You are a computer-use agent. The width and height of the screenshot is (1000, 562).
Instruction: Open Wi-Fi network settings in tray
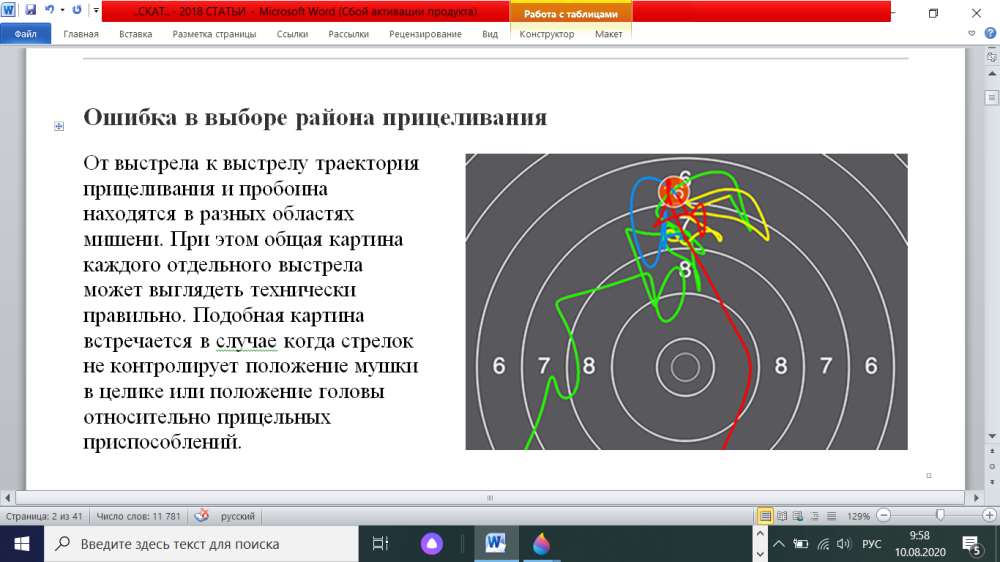click(x=823, y=544)
